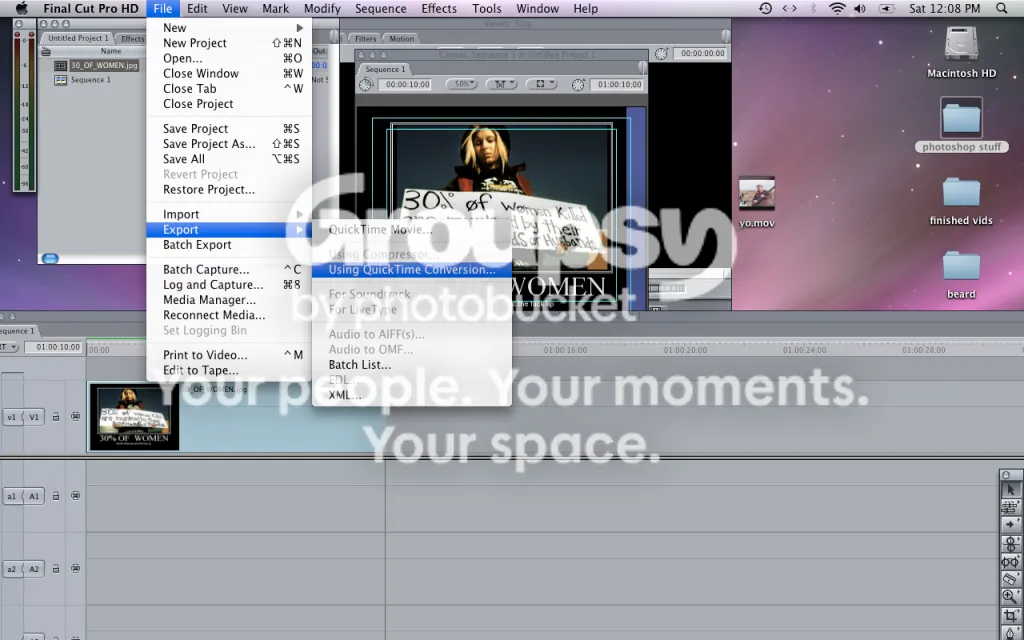Switch to the Motion tab in Viewer
Viewport: 1024px width, 640px height.
(402, 39)
